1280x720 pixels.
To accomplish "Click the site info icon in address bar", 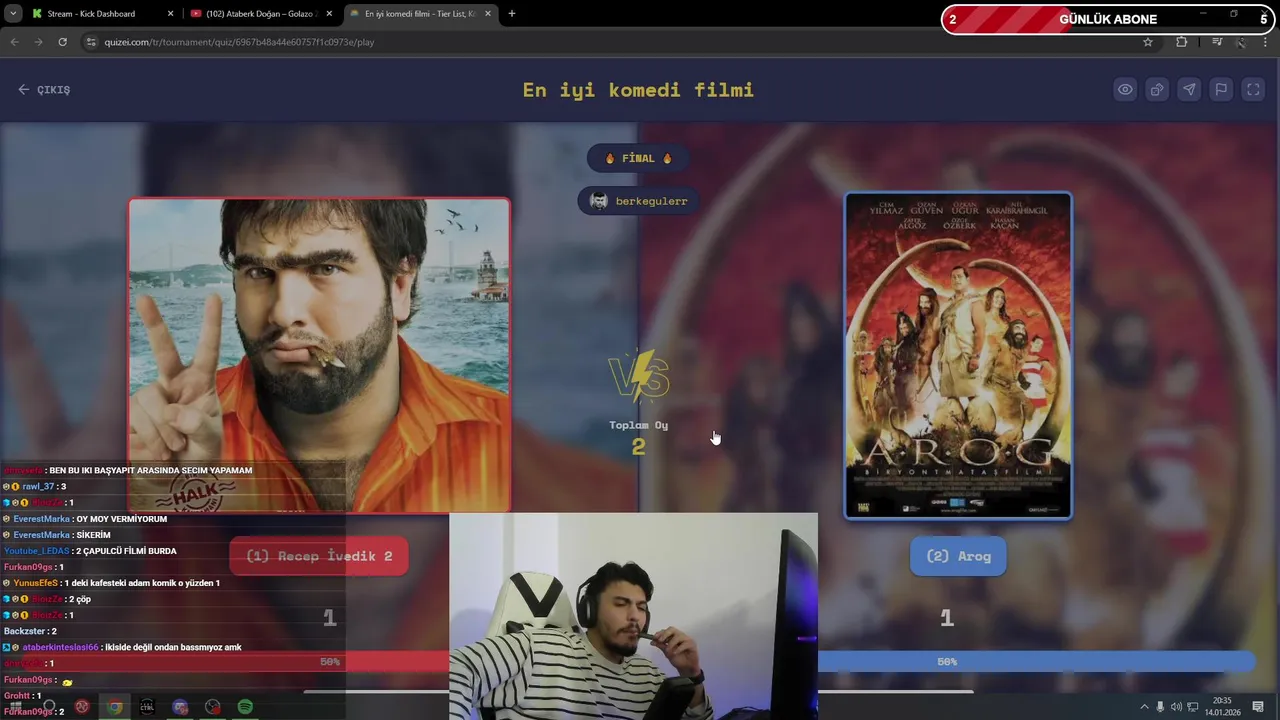I will [x=91, y=42].
